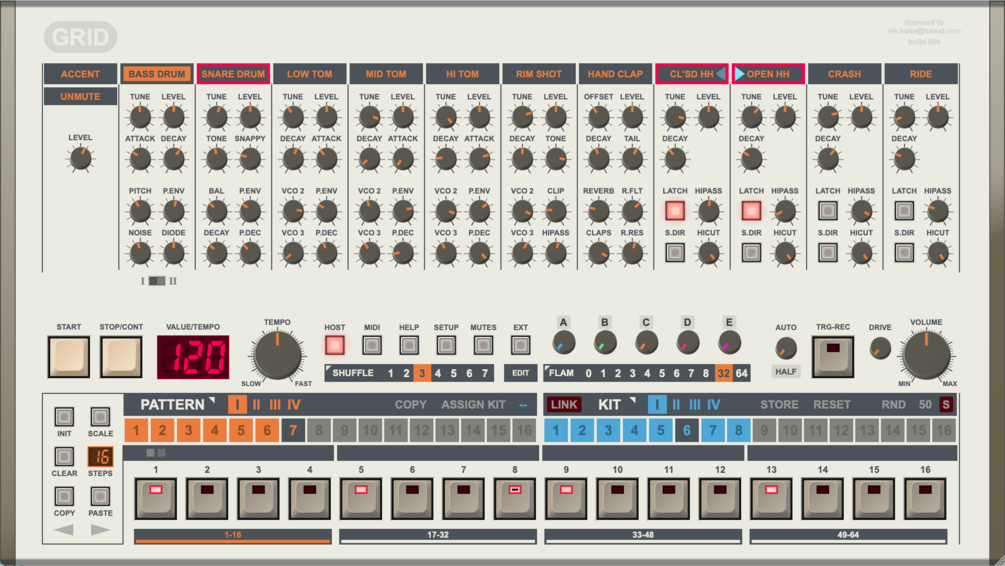Open the KIT menu triangle
1005x566 pixels.
[632, 400]
